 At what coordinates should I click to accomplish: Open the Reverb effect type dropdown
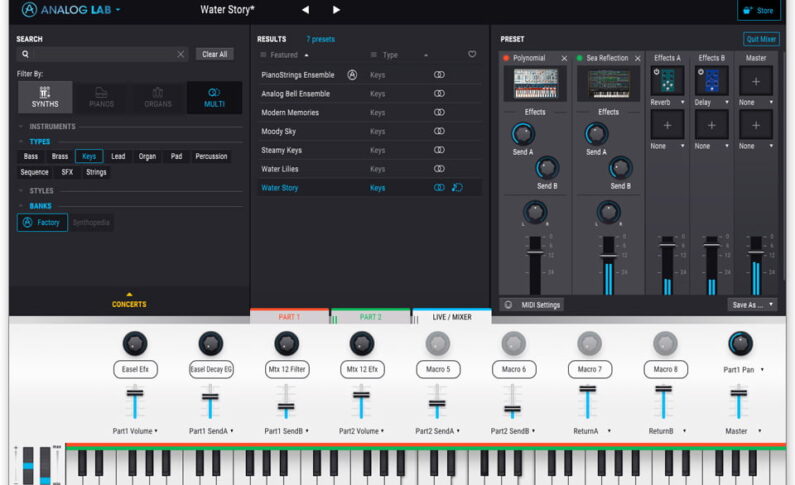tap(682, 102)
